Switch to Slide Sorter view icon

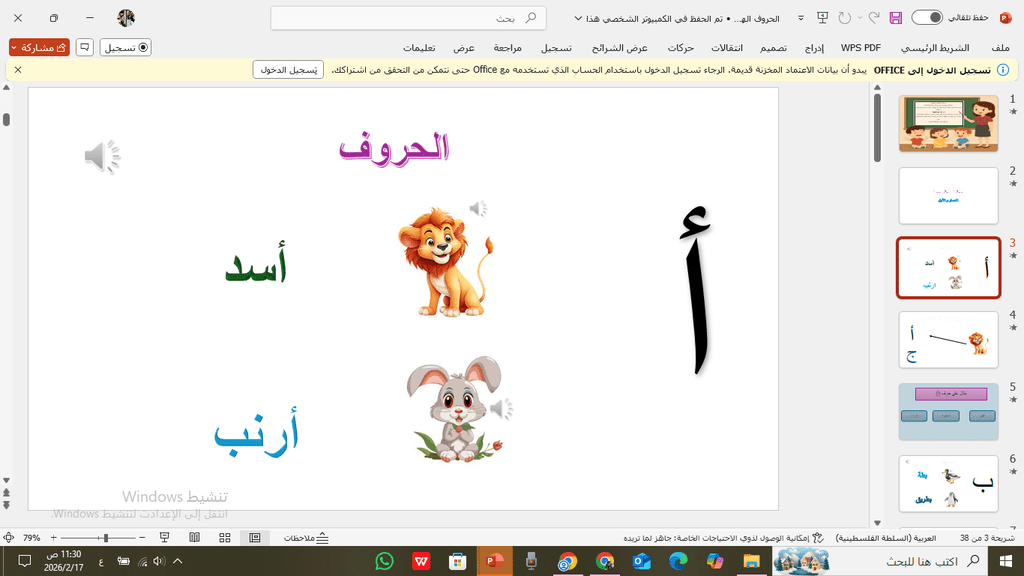pos(225,537)
